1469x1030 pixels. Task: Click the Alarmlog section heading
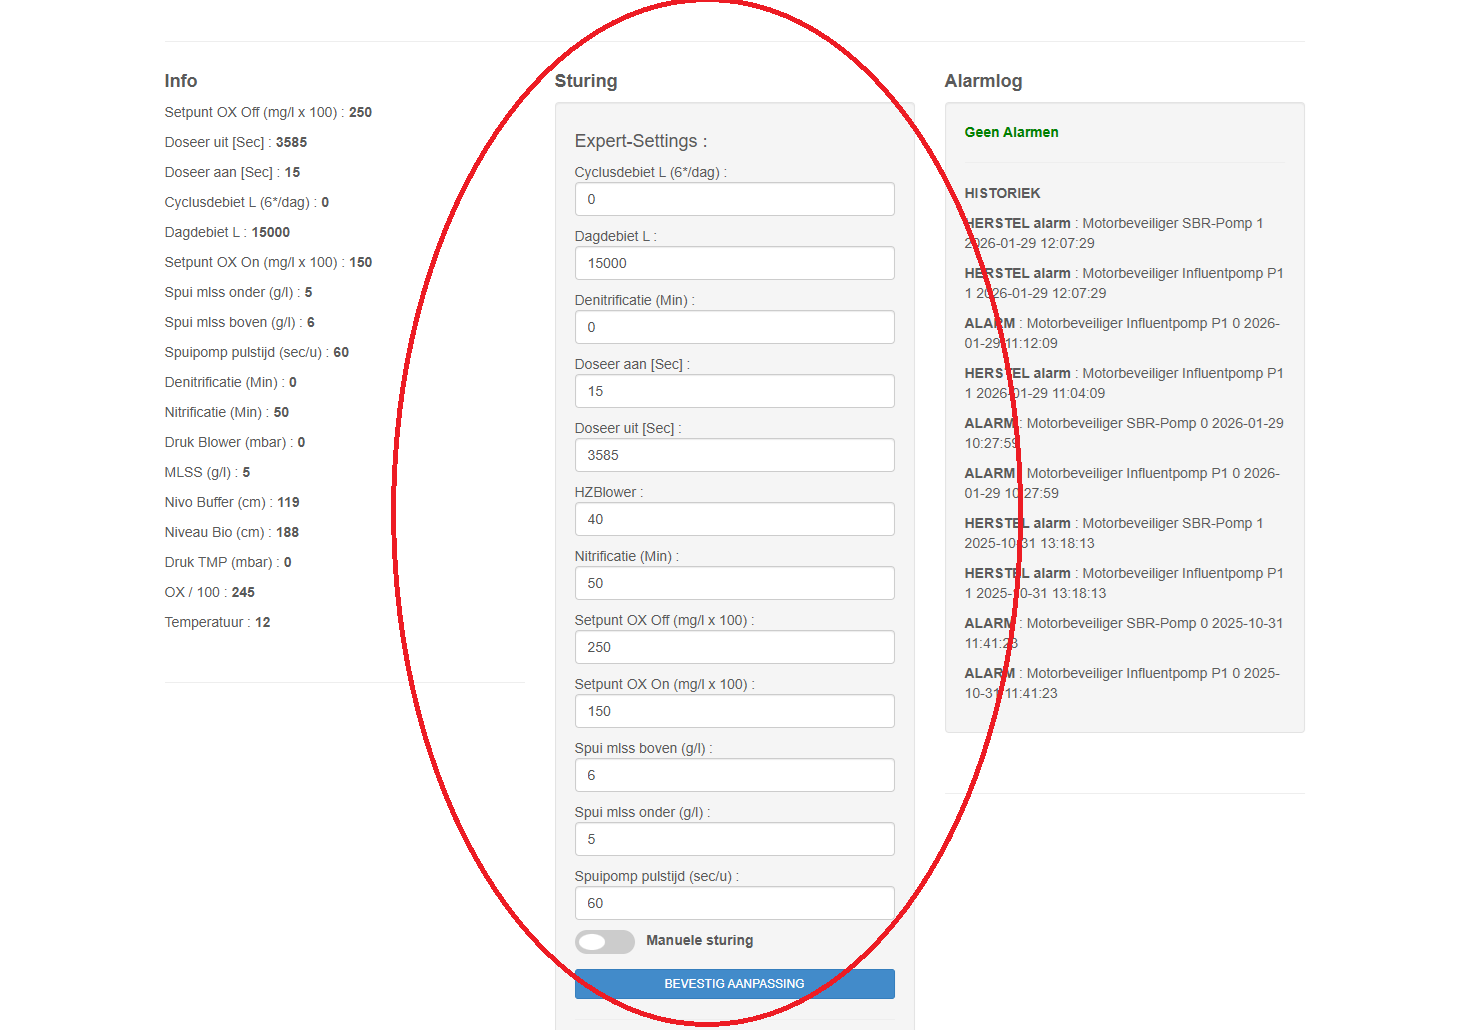[983, 81]
